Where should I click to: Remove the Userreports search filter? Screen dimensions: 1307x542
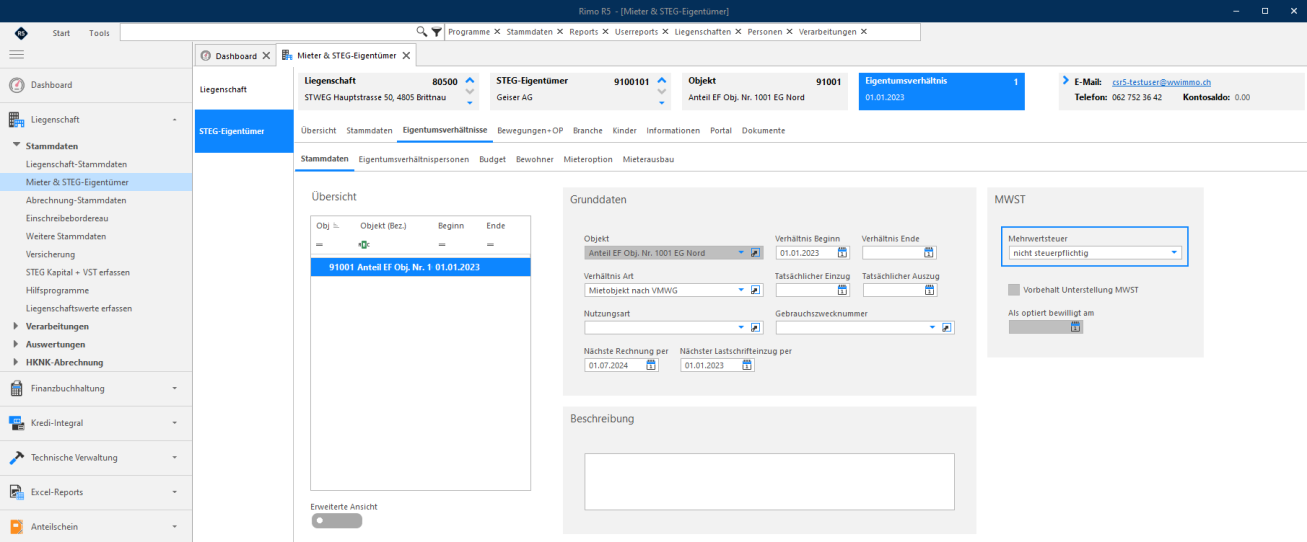coord(666,32)
